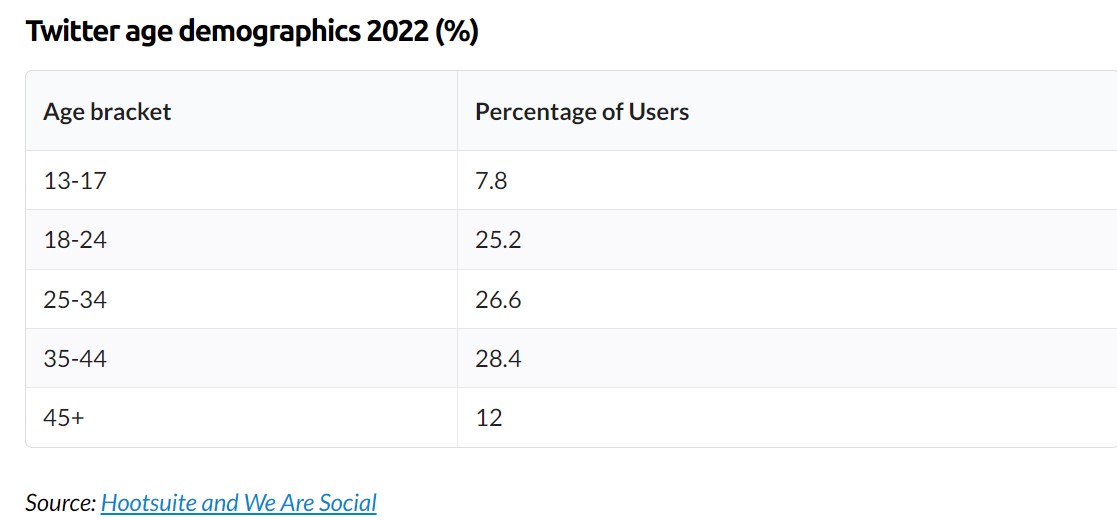Select the 45+ age bracket cell
Image resolution: width=1117 pixels, height=520 pixels.
pos(64,417)
